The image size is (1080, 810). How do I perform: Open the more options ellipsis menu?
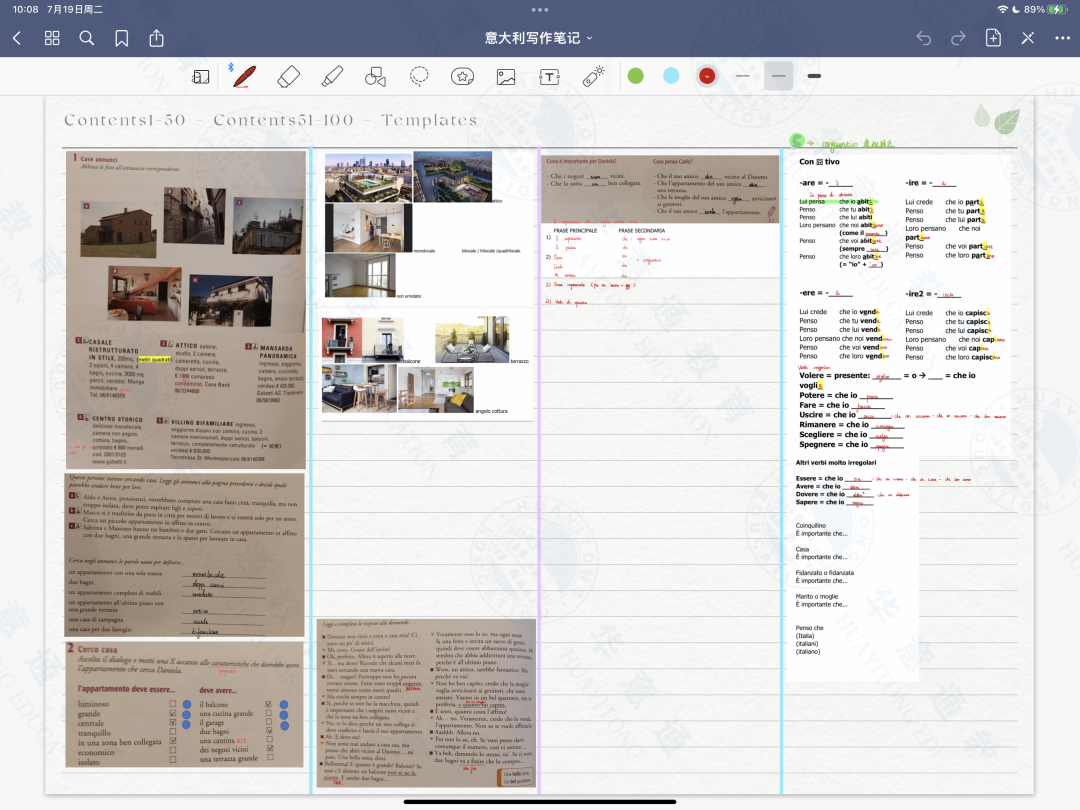click(1063, 39)
